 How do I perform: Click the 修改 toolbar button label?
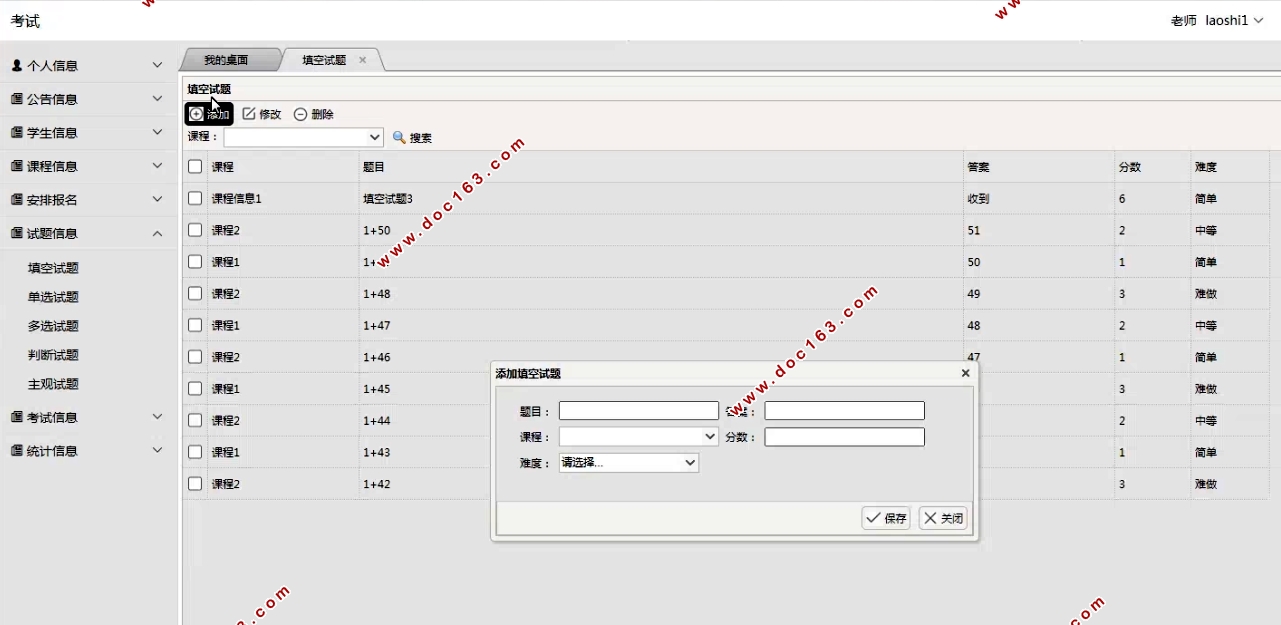pos(270,114)
